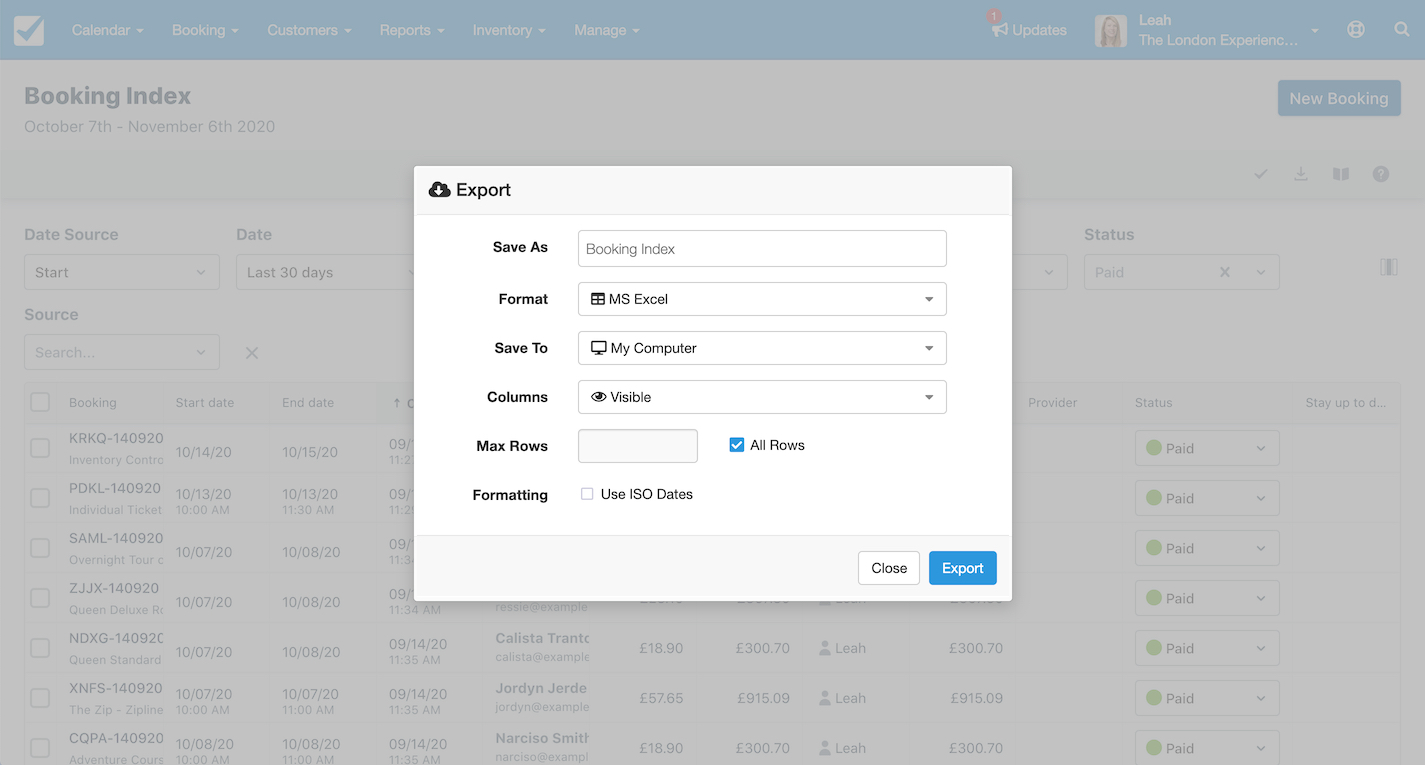Open customer Calista Trantow's name link
This screenshot has width=1425, height=765.
pos(542,638)
